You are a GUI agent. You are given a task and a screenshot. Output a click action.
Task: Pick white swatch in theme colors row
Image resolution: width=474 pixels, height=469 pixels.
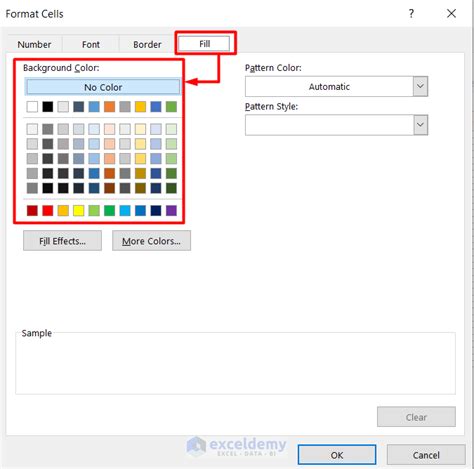[32, 107]
